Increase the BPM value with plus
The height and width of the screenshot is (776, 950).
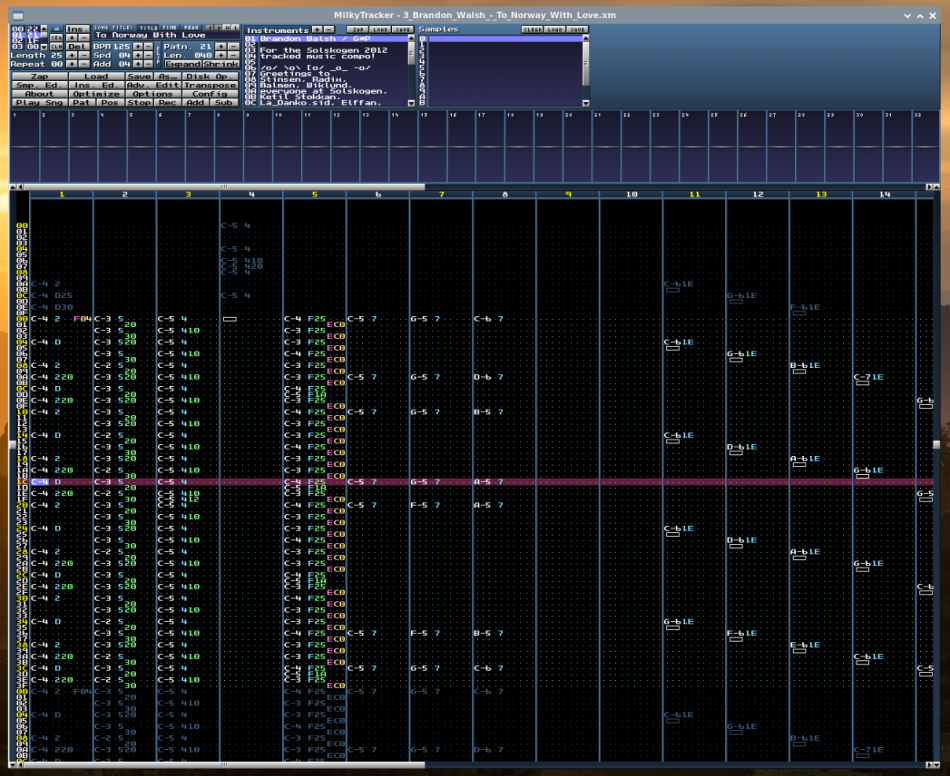(x=137, y=46)
